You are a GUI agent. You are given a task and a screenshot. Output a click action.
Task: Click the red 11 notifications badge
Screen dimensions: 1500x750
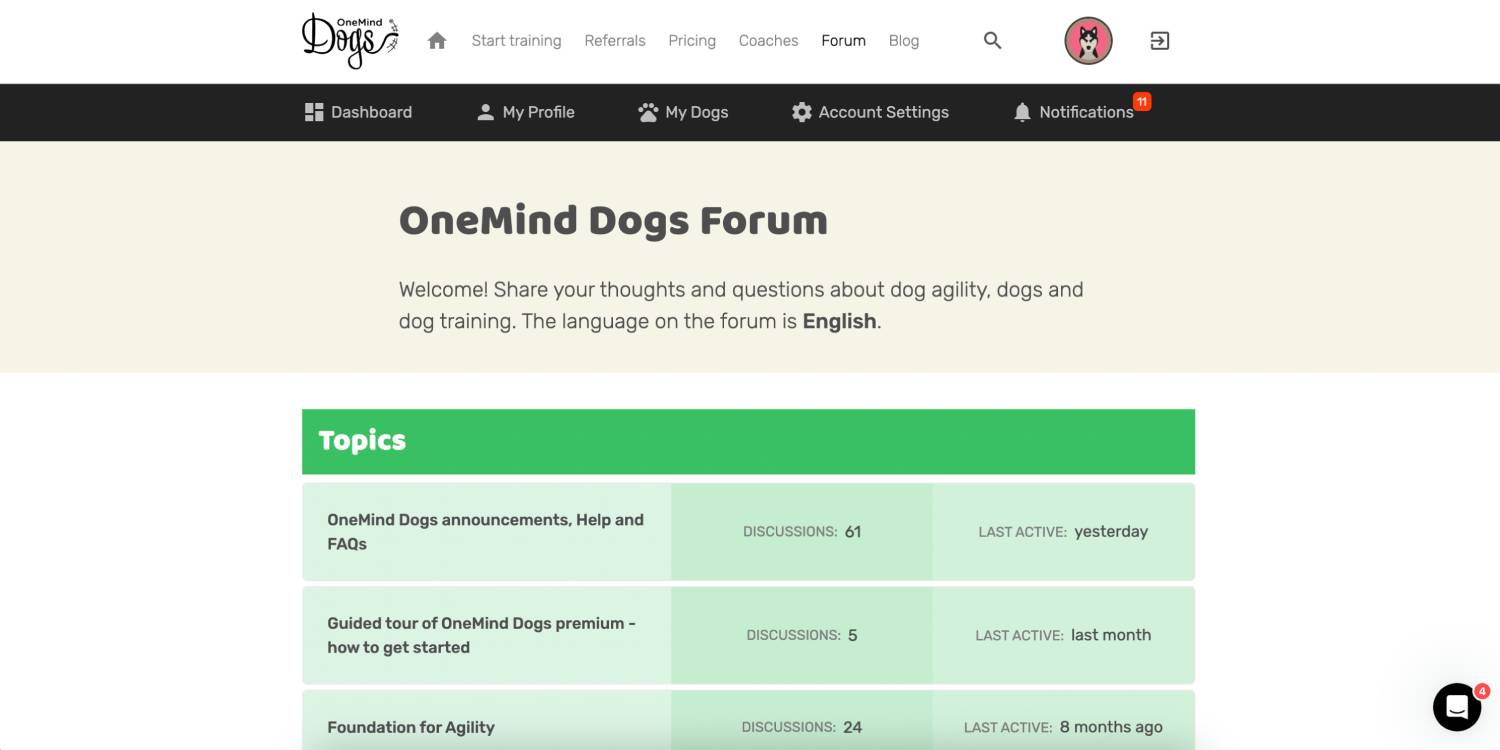(1142, 101)
